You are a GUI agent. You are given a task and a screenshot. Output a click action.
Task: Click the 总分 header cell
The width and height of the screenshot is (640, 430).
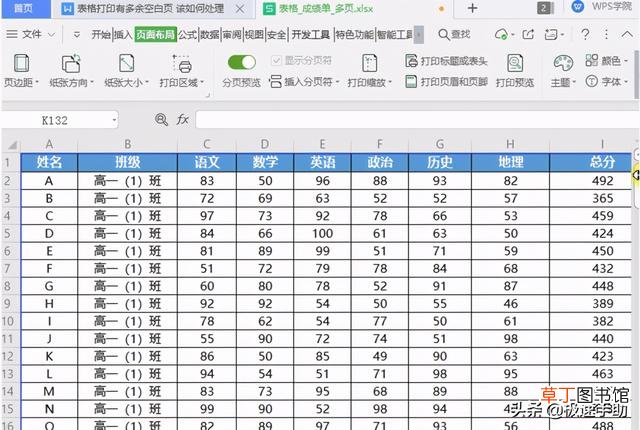(x=590, y=162)
